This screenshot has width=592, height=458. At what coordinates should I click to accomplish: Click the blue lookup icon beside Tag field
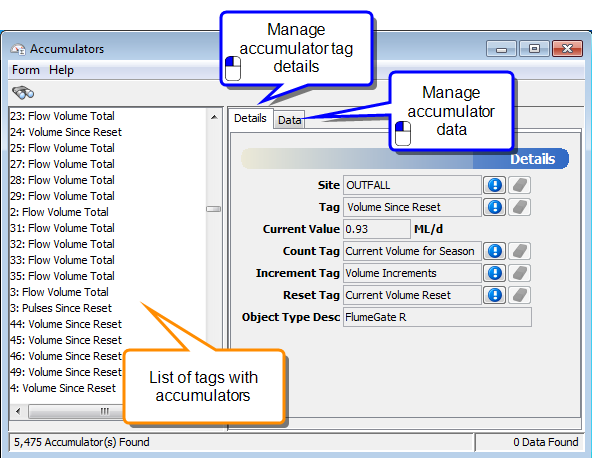(x=495, y=207)
